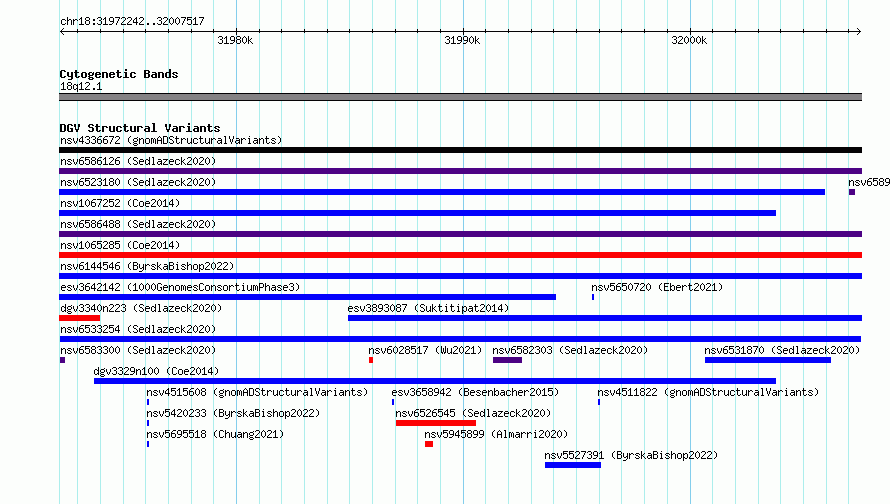Click the 31990k ruler tick label
890x504 pixels.
[462, 40]
